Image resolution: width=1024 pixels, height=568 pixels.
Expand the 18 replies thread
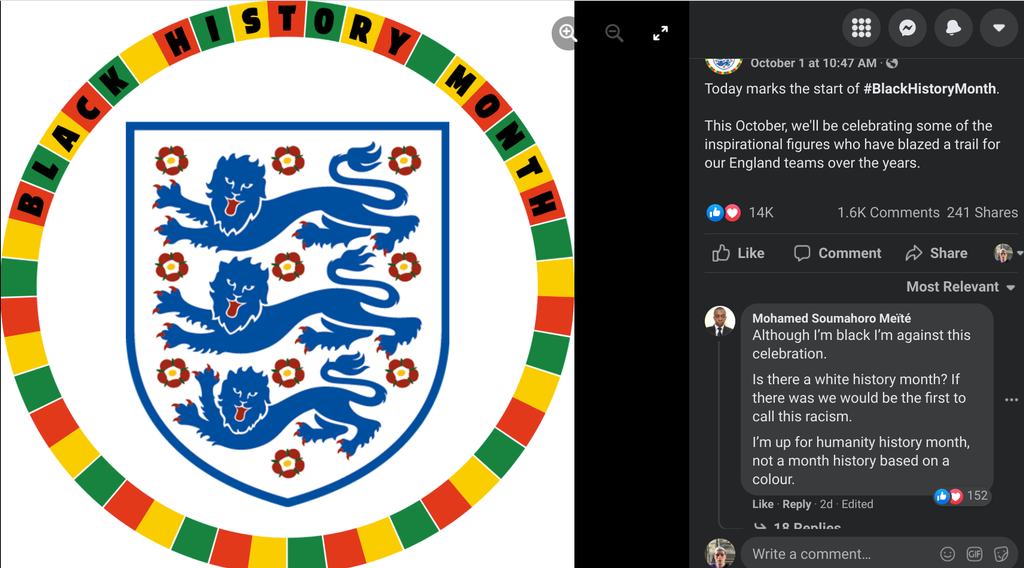pyautogui.click(x=806, y=527)
